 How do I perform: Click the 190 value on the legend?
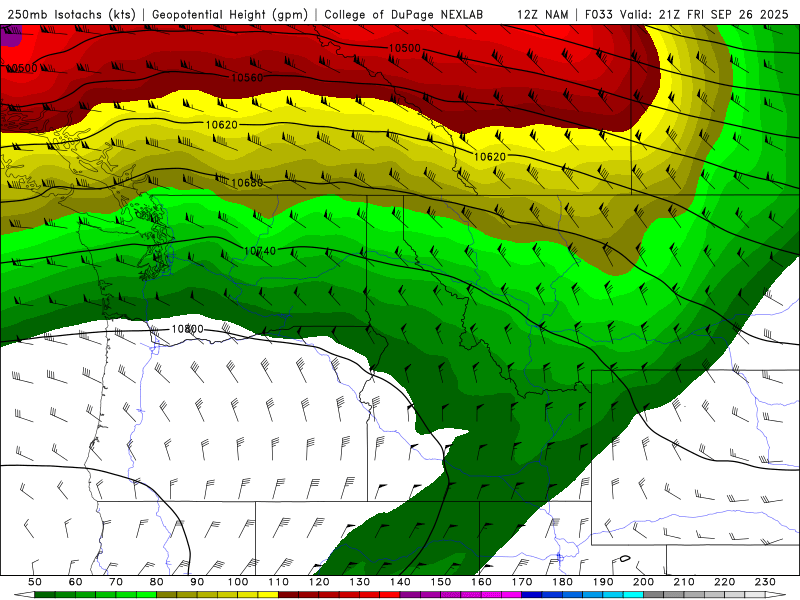click(603, 582)
